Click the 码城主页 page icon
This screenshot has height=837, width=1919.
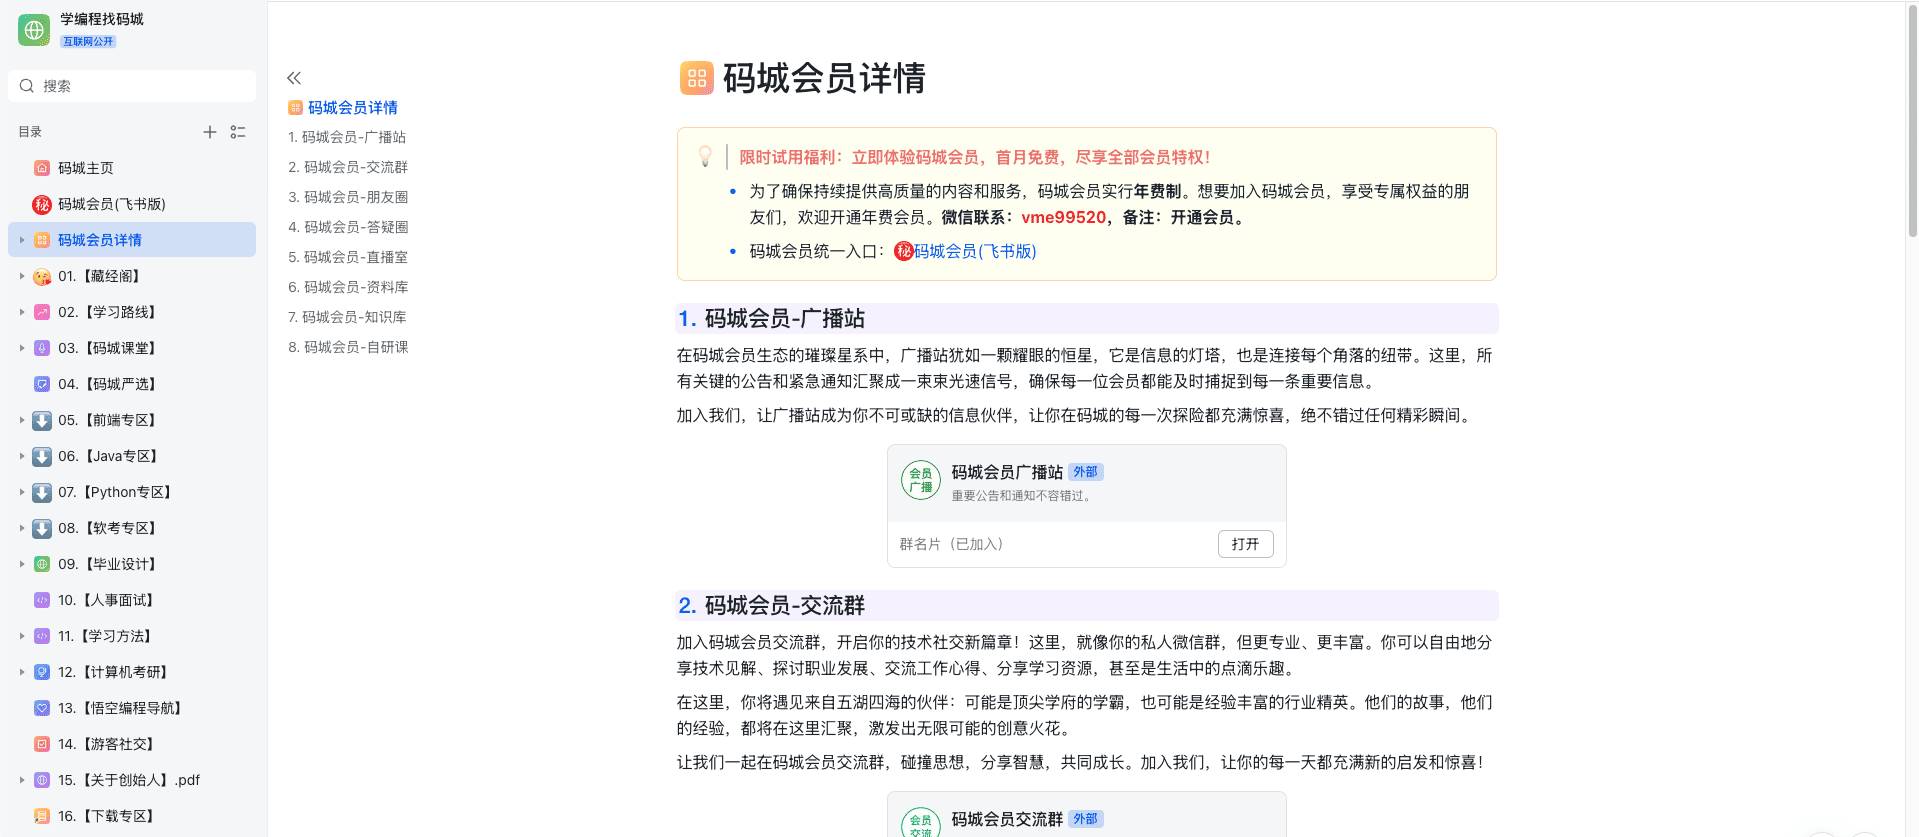point(42,168)
